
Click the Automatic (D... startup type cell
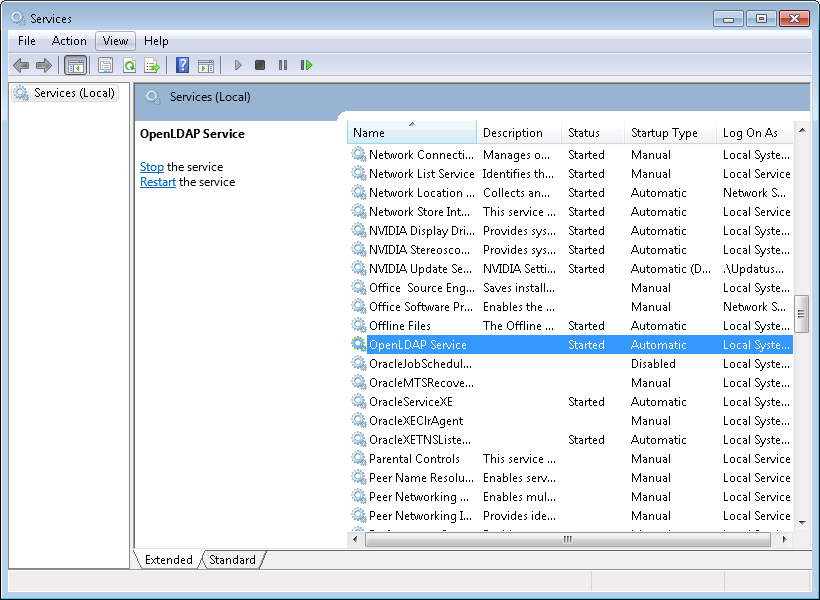[x=671, y=268]
